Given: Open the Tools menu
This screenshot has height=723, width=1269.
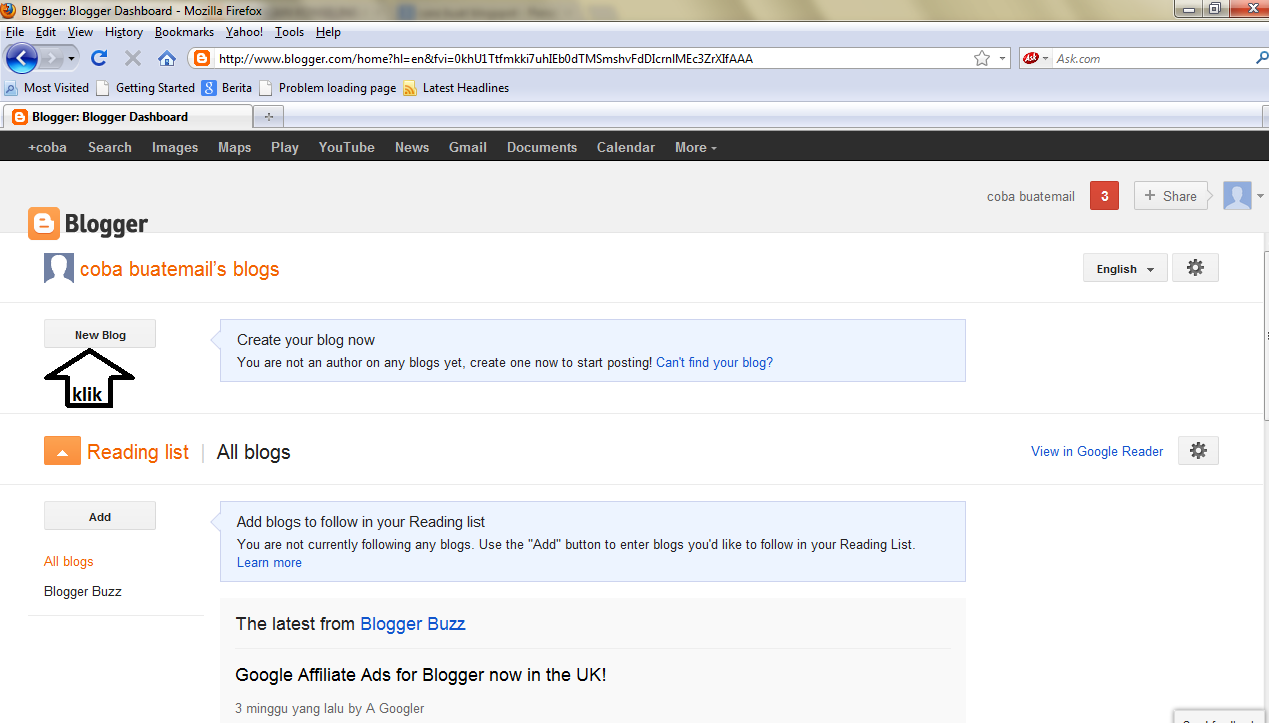Looking at the screenshot, I should (x=289, y=32).
